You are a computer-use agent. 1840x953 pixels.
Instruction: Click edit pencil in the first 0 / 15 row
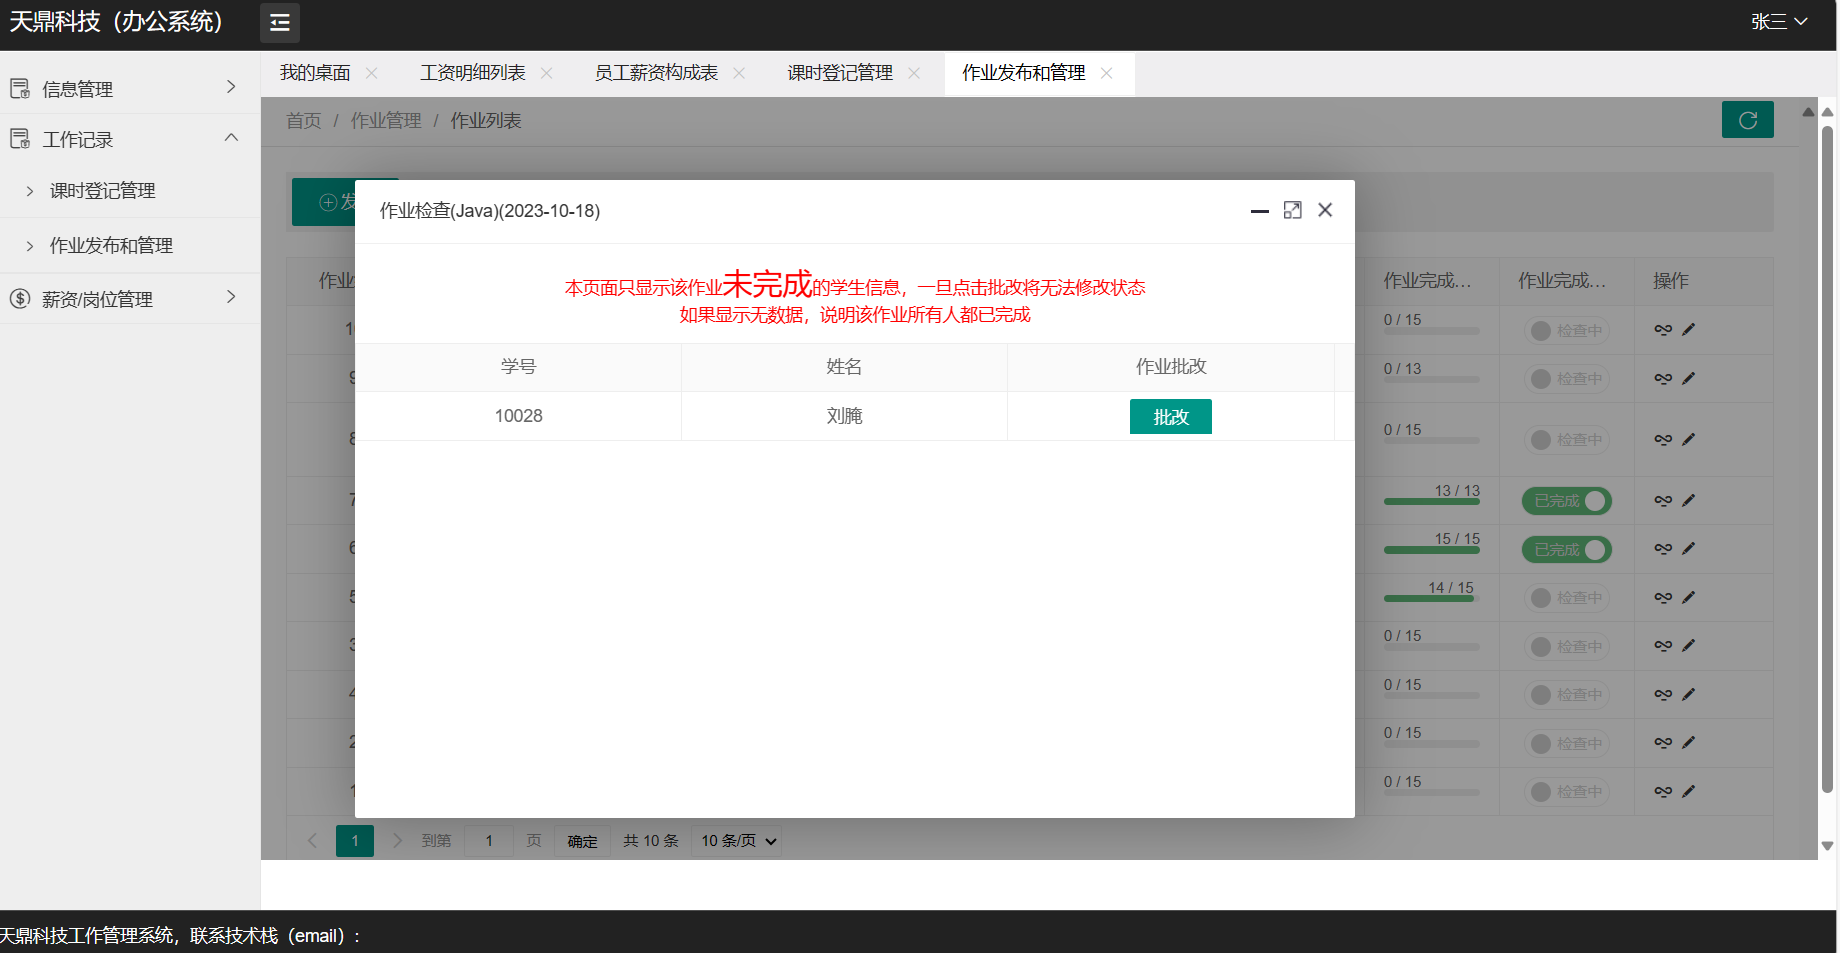1688,329
